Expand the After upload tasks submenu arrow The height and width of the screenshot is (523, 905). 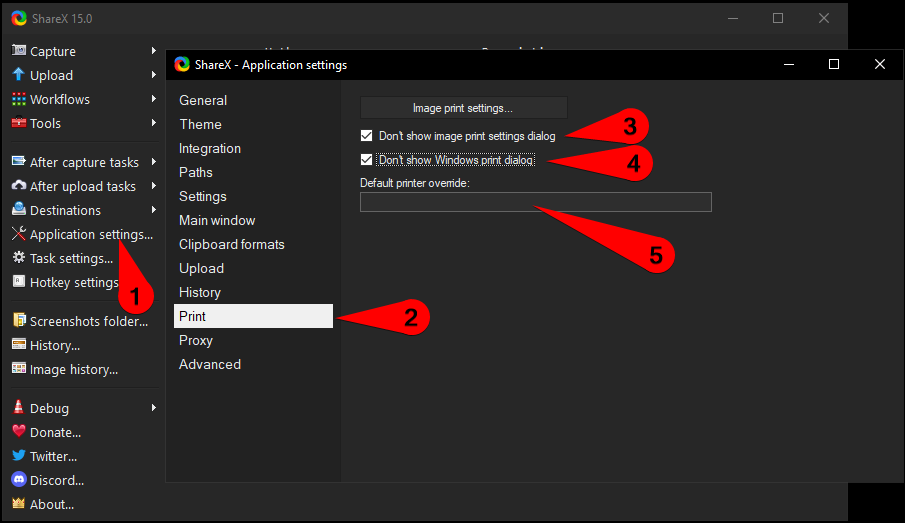[x=154, y=185]
